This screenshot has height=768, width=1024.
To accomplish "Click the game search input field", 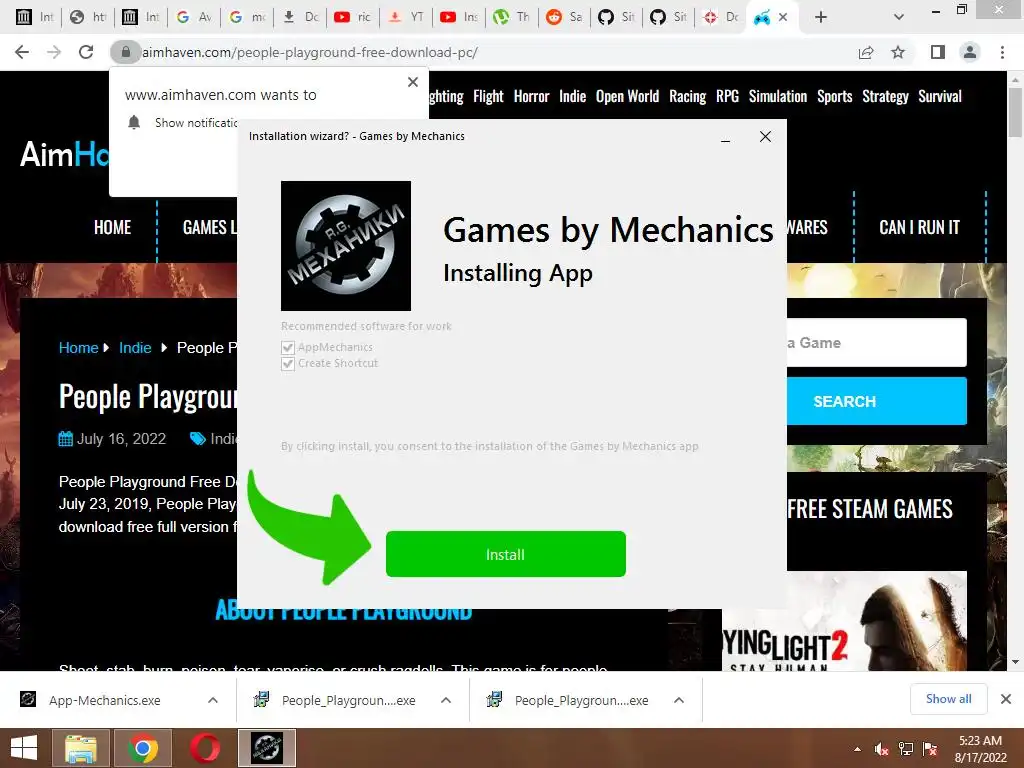I will click(x=876, y=343).
